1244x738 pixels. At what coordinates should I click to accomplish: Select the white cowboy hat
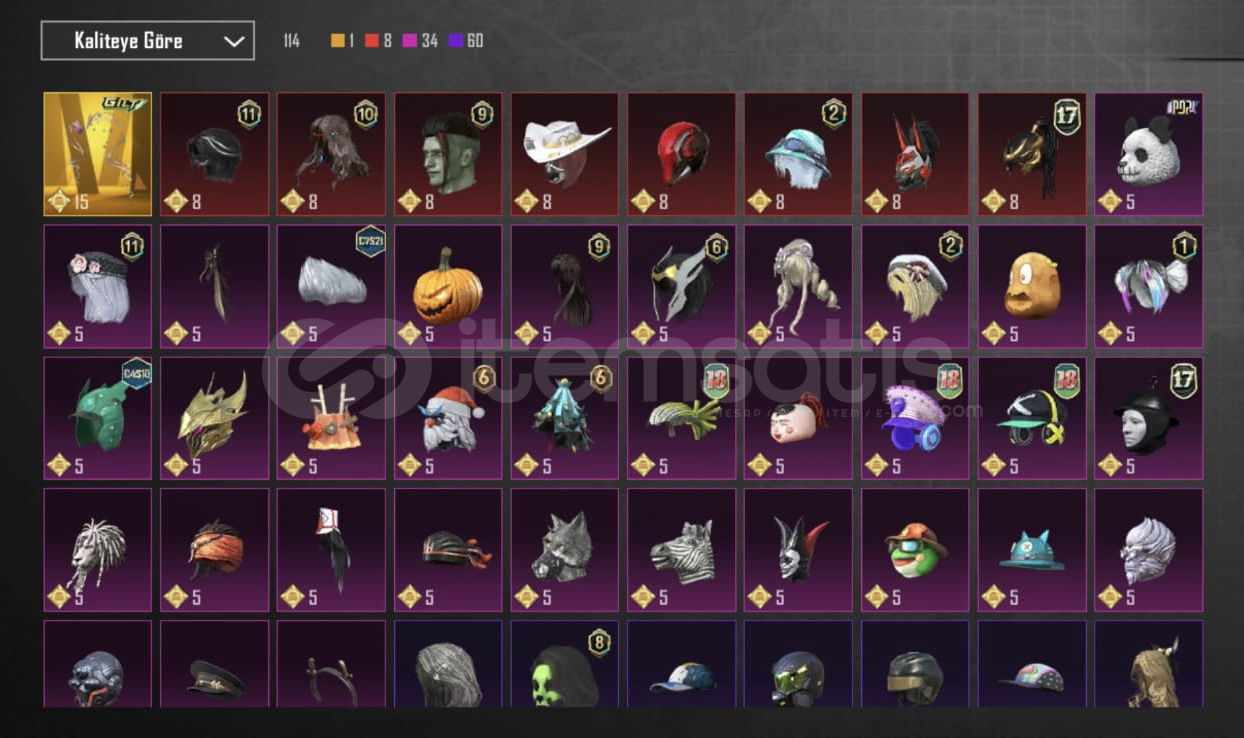[565, 154]
